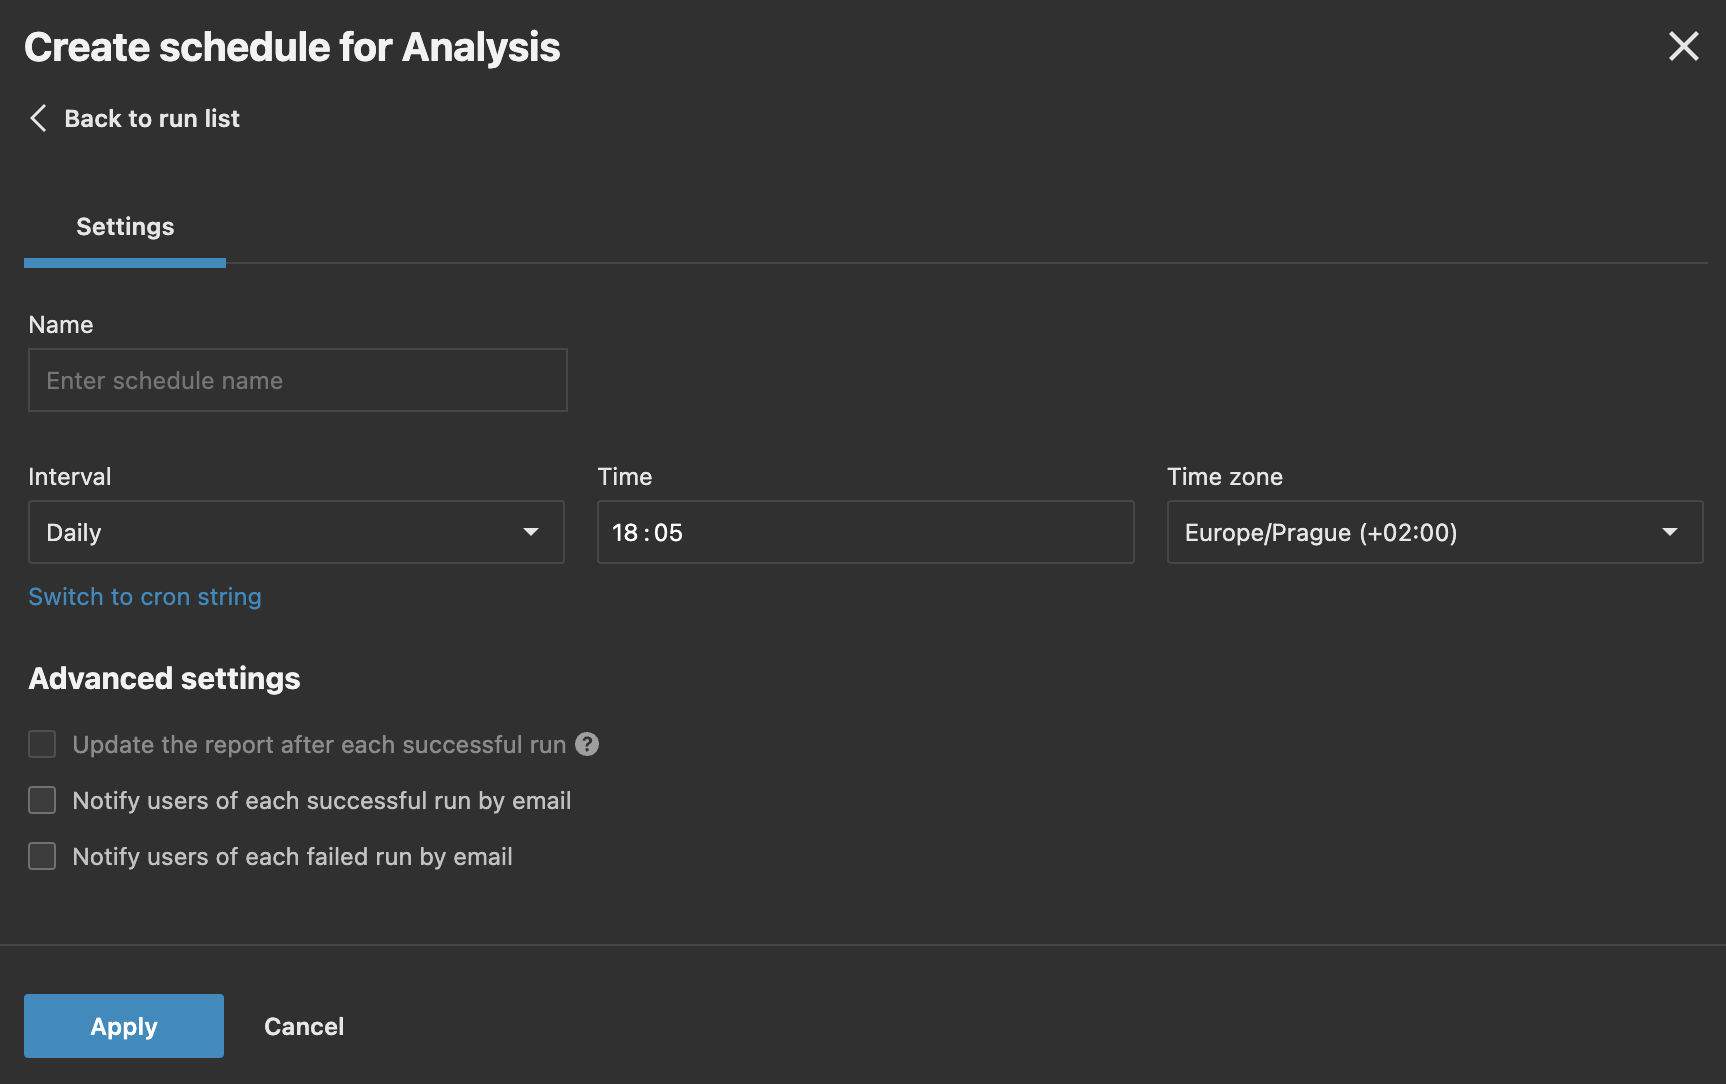Check 'Notify users of each failed run by email'
This screenshot has width=1726, height=1084.
pos(41,856)
